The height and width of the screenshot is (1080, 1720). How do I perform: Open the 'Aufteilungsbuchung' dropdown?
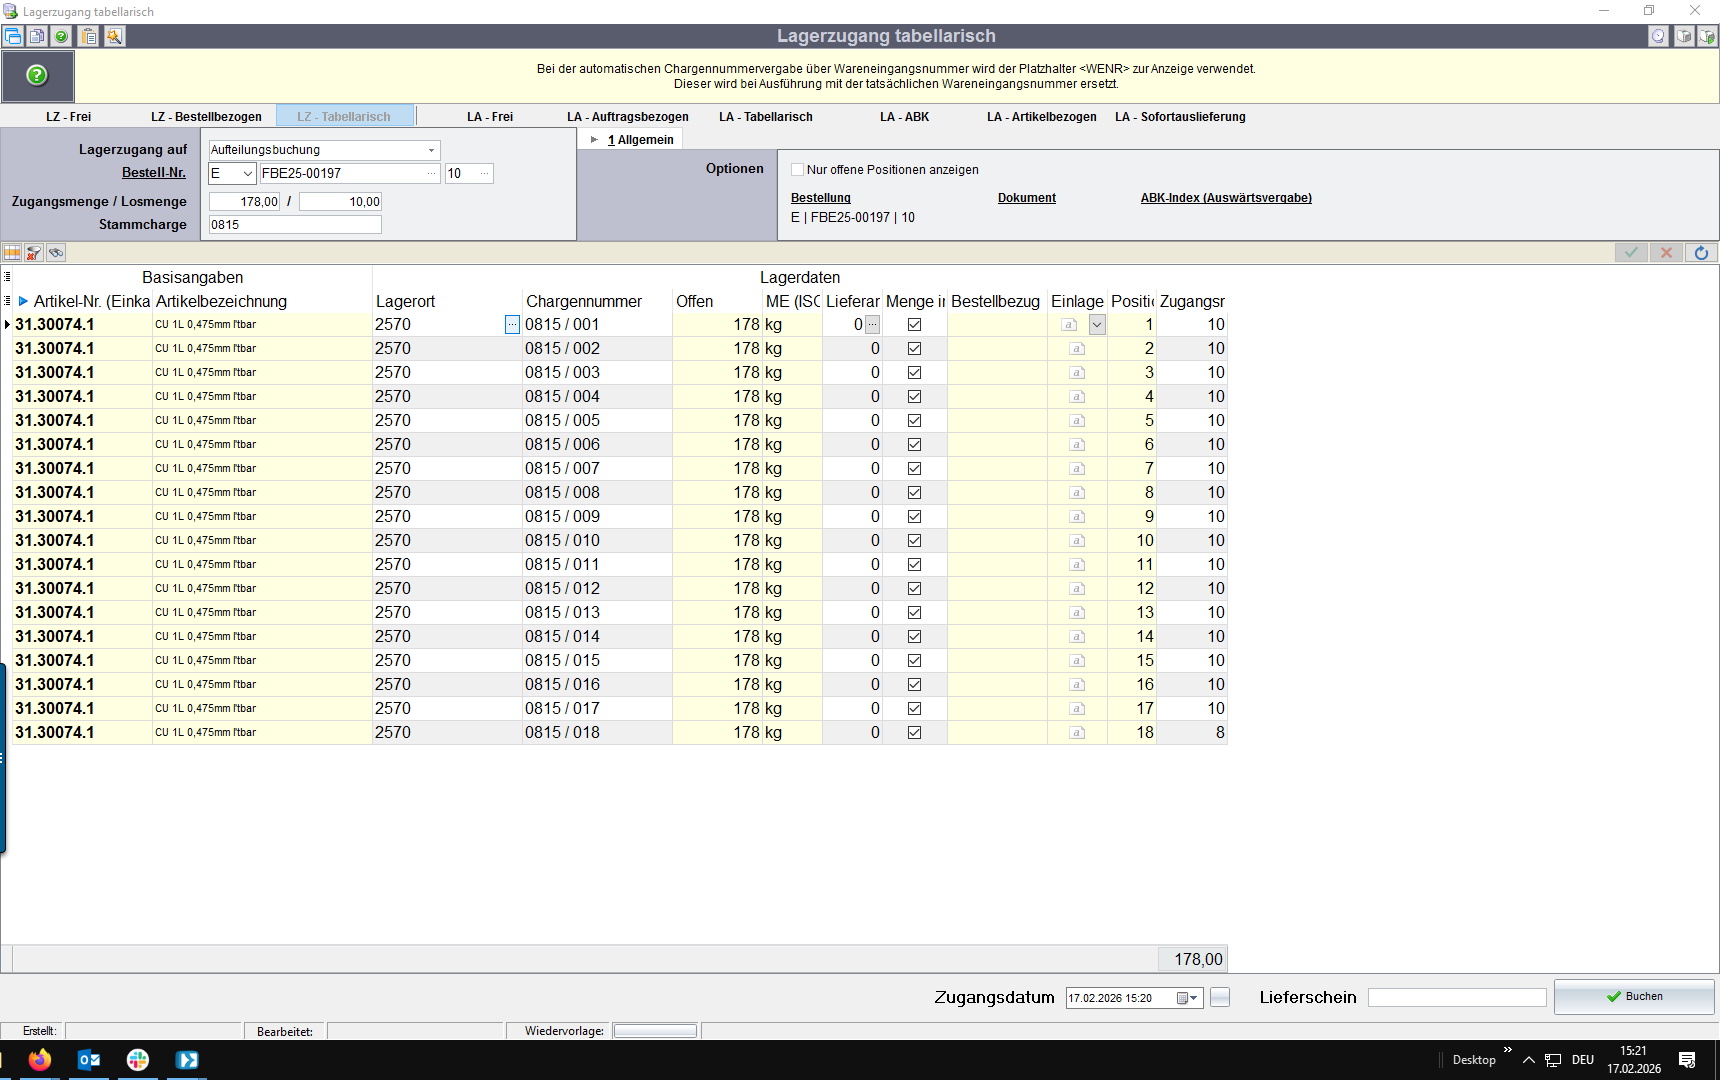tap(431, 150)
